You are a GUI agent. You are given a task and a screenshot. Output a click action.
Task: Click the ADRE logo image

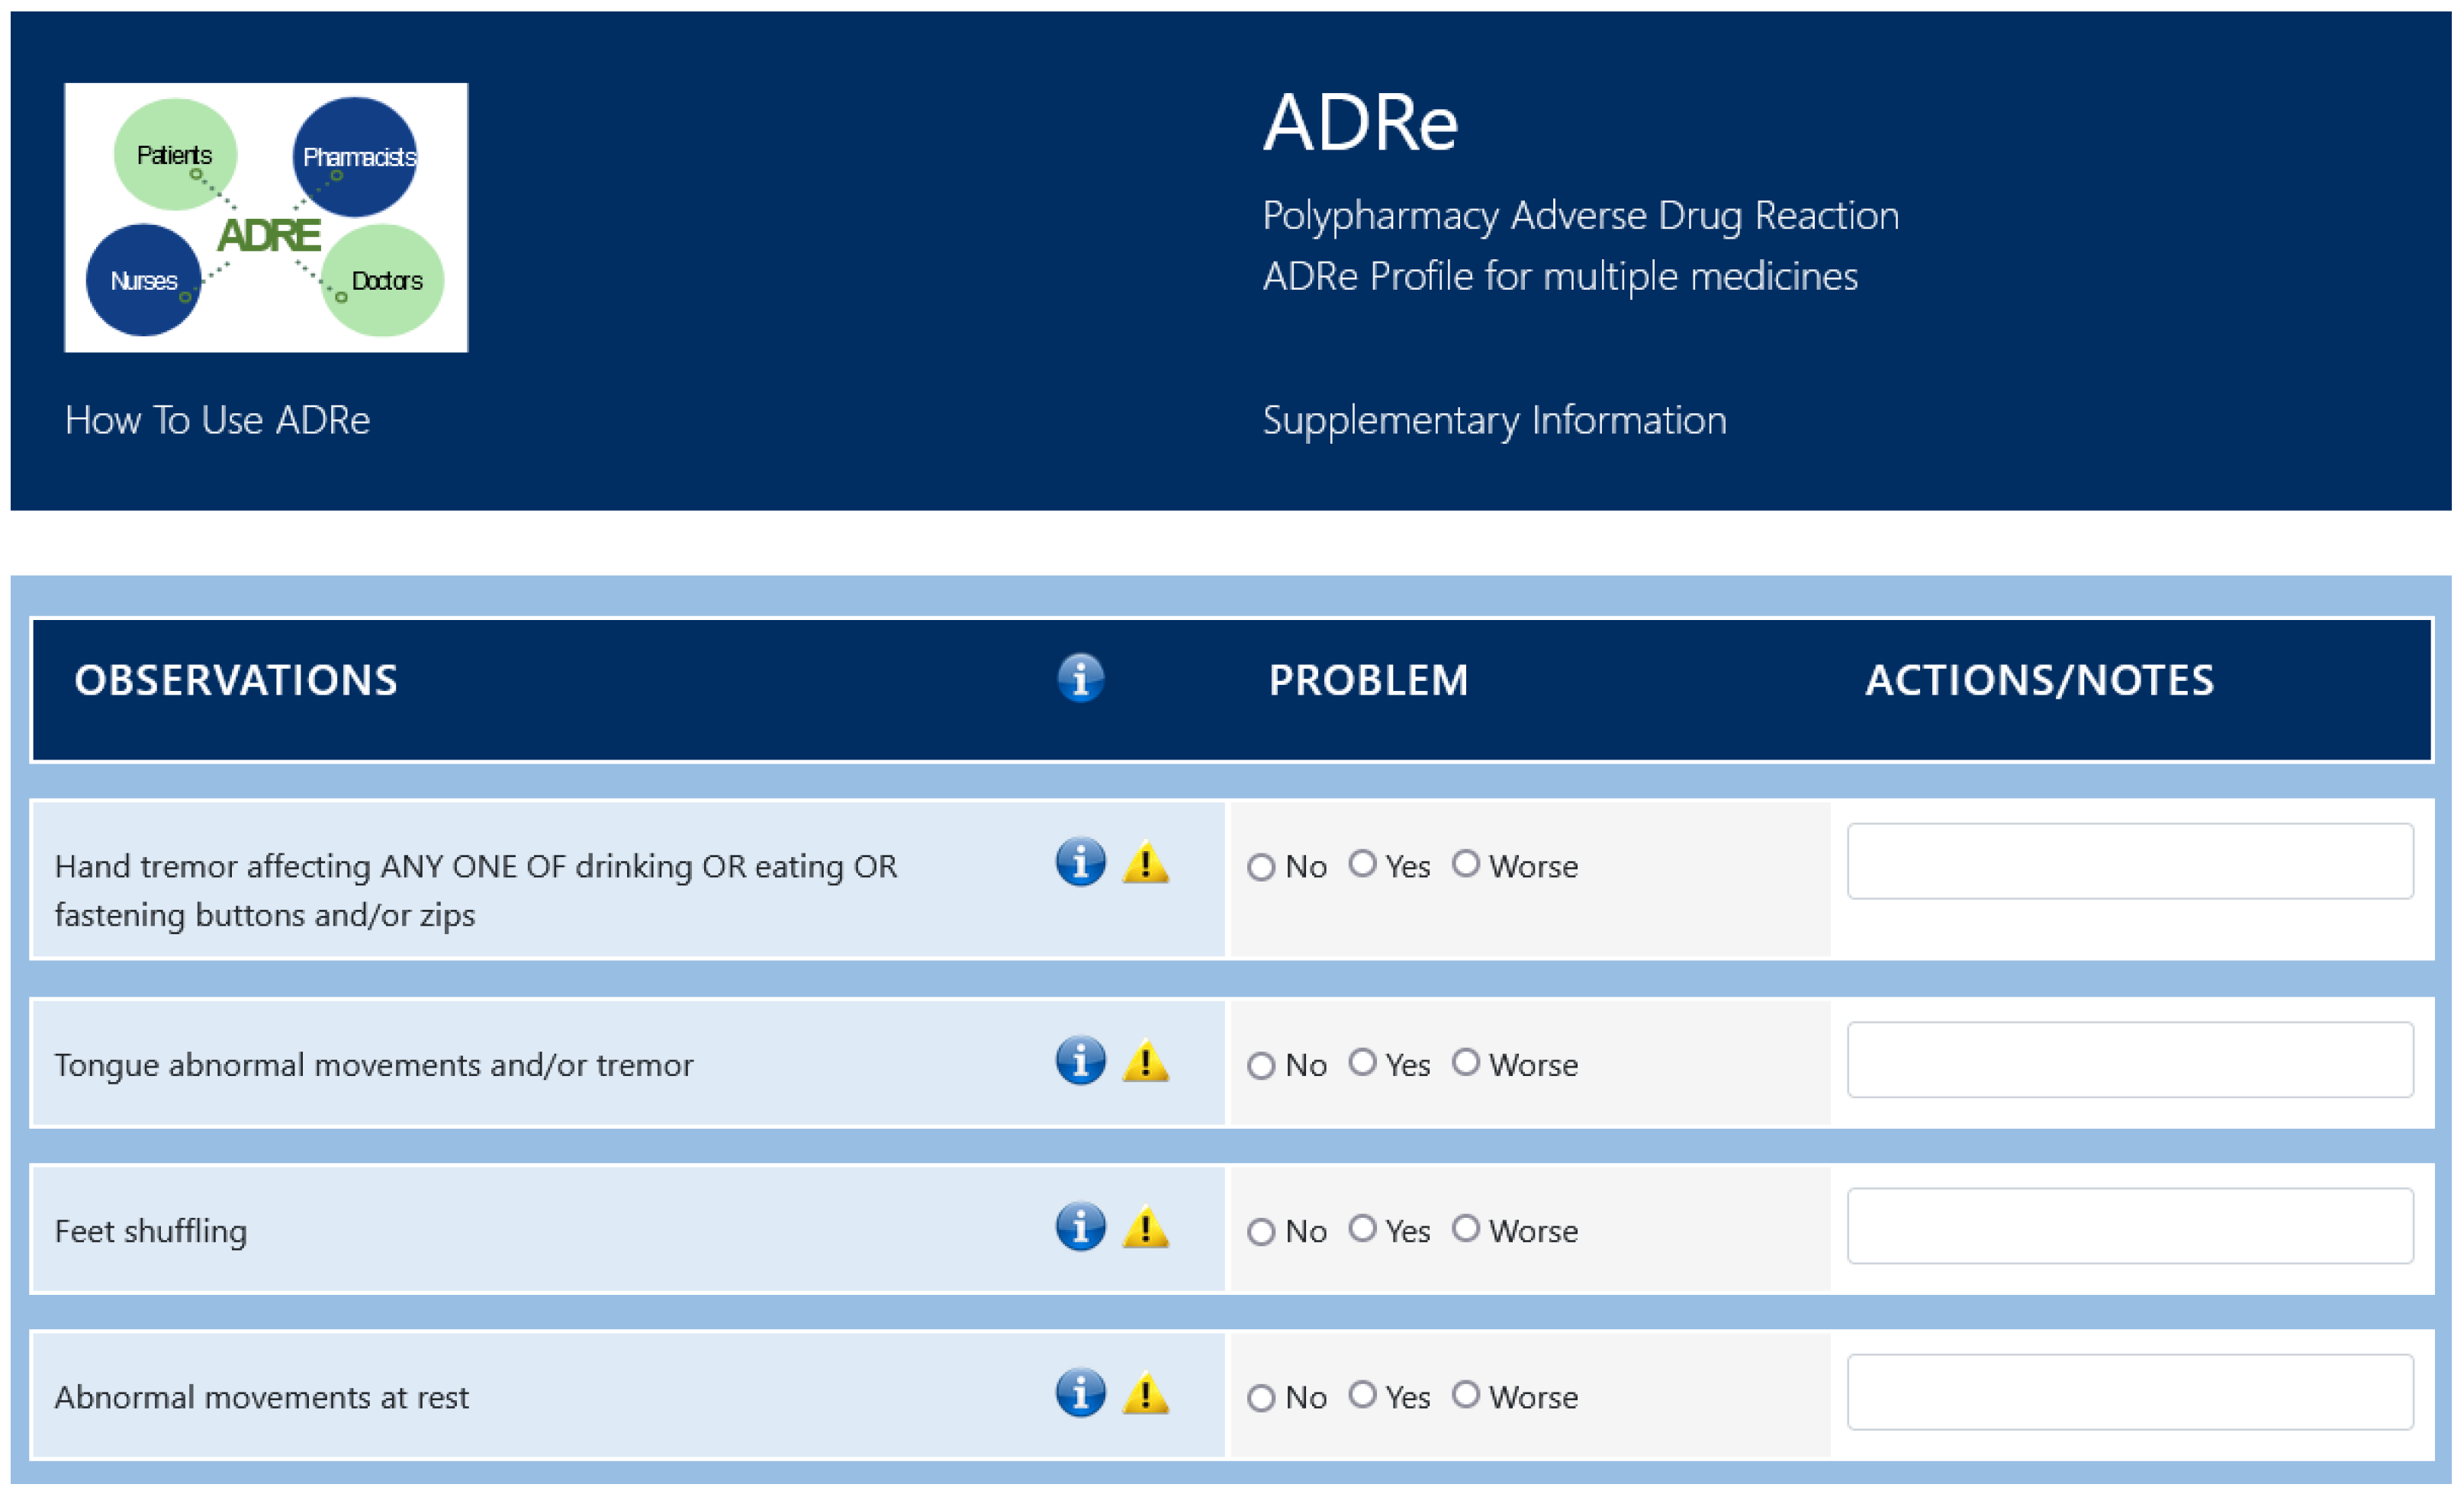click(x=266, y=217)
